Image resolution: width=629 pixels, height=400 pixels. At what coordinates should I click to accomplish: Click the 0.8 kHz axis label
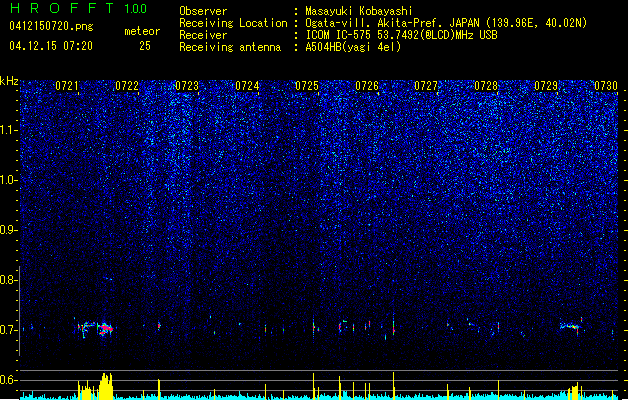[8, 280]
